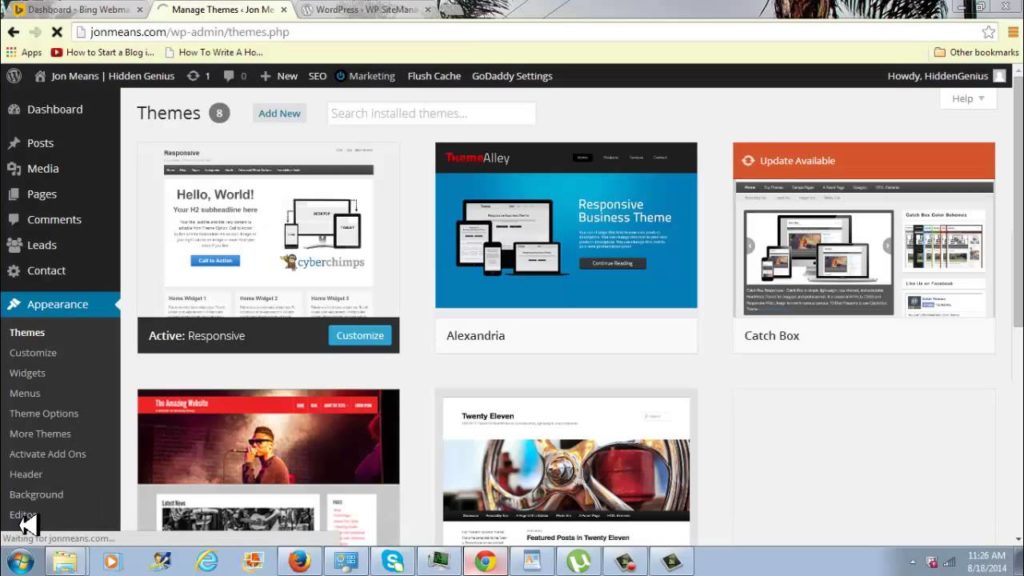Viewport: 1024px width, 576px height.
Task: Click Flush Cache in the admin bar
Action: [434, 76]
